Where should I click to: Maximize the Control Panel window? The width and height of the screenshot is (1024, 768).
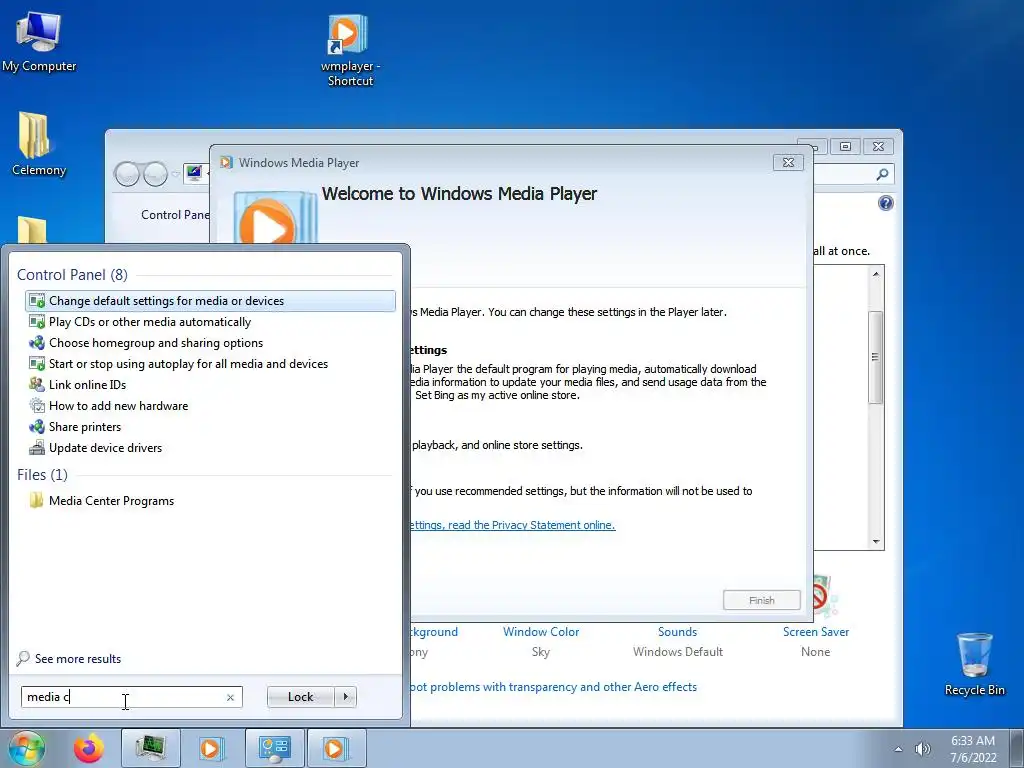845,146
